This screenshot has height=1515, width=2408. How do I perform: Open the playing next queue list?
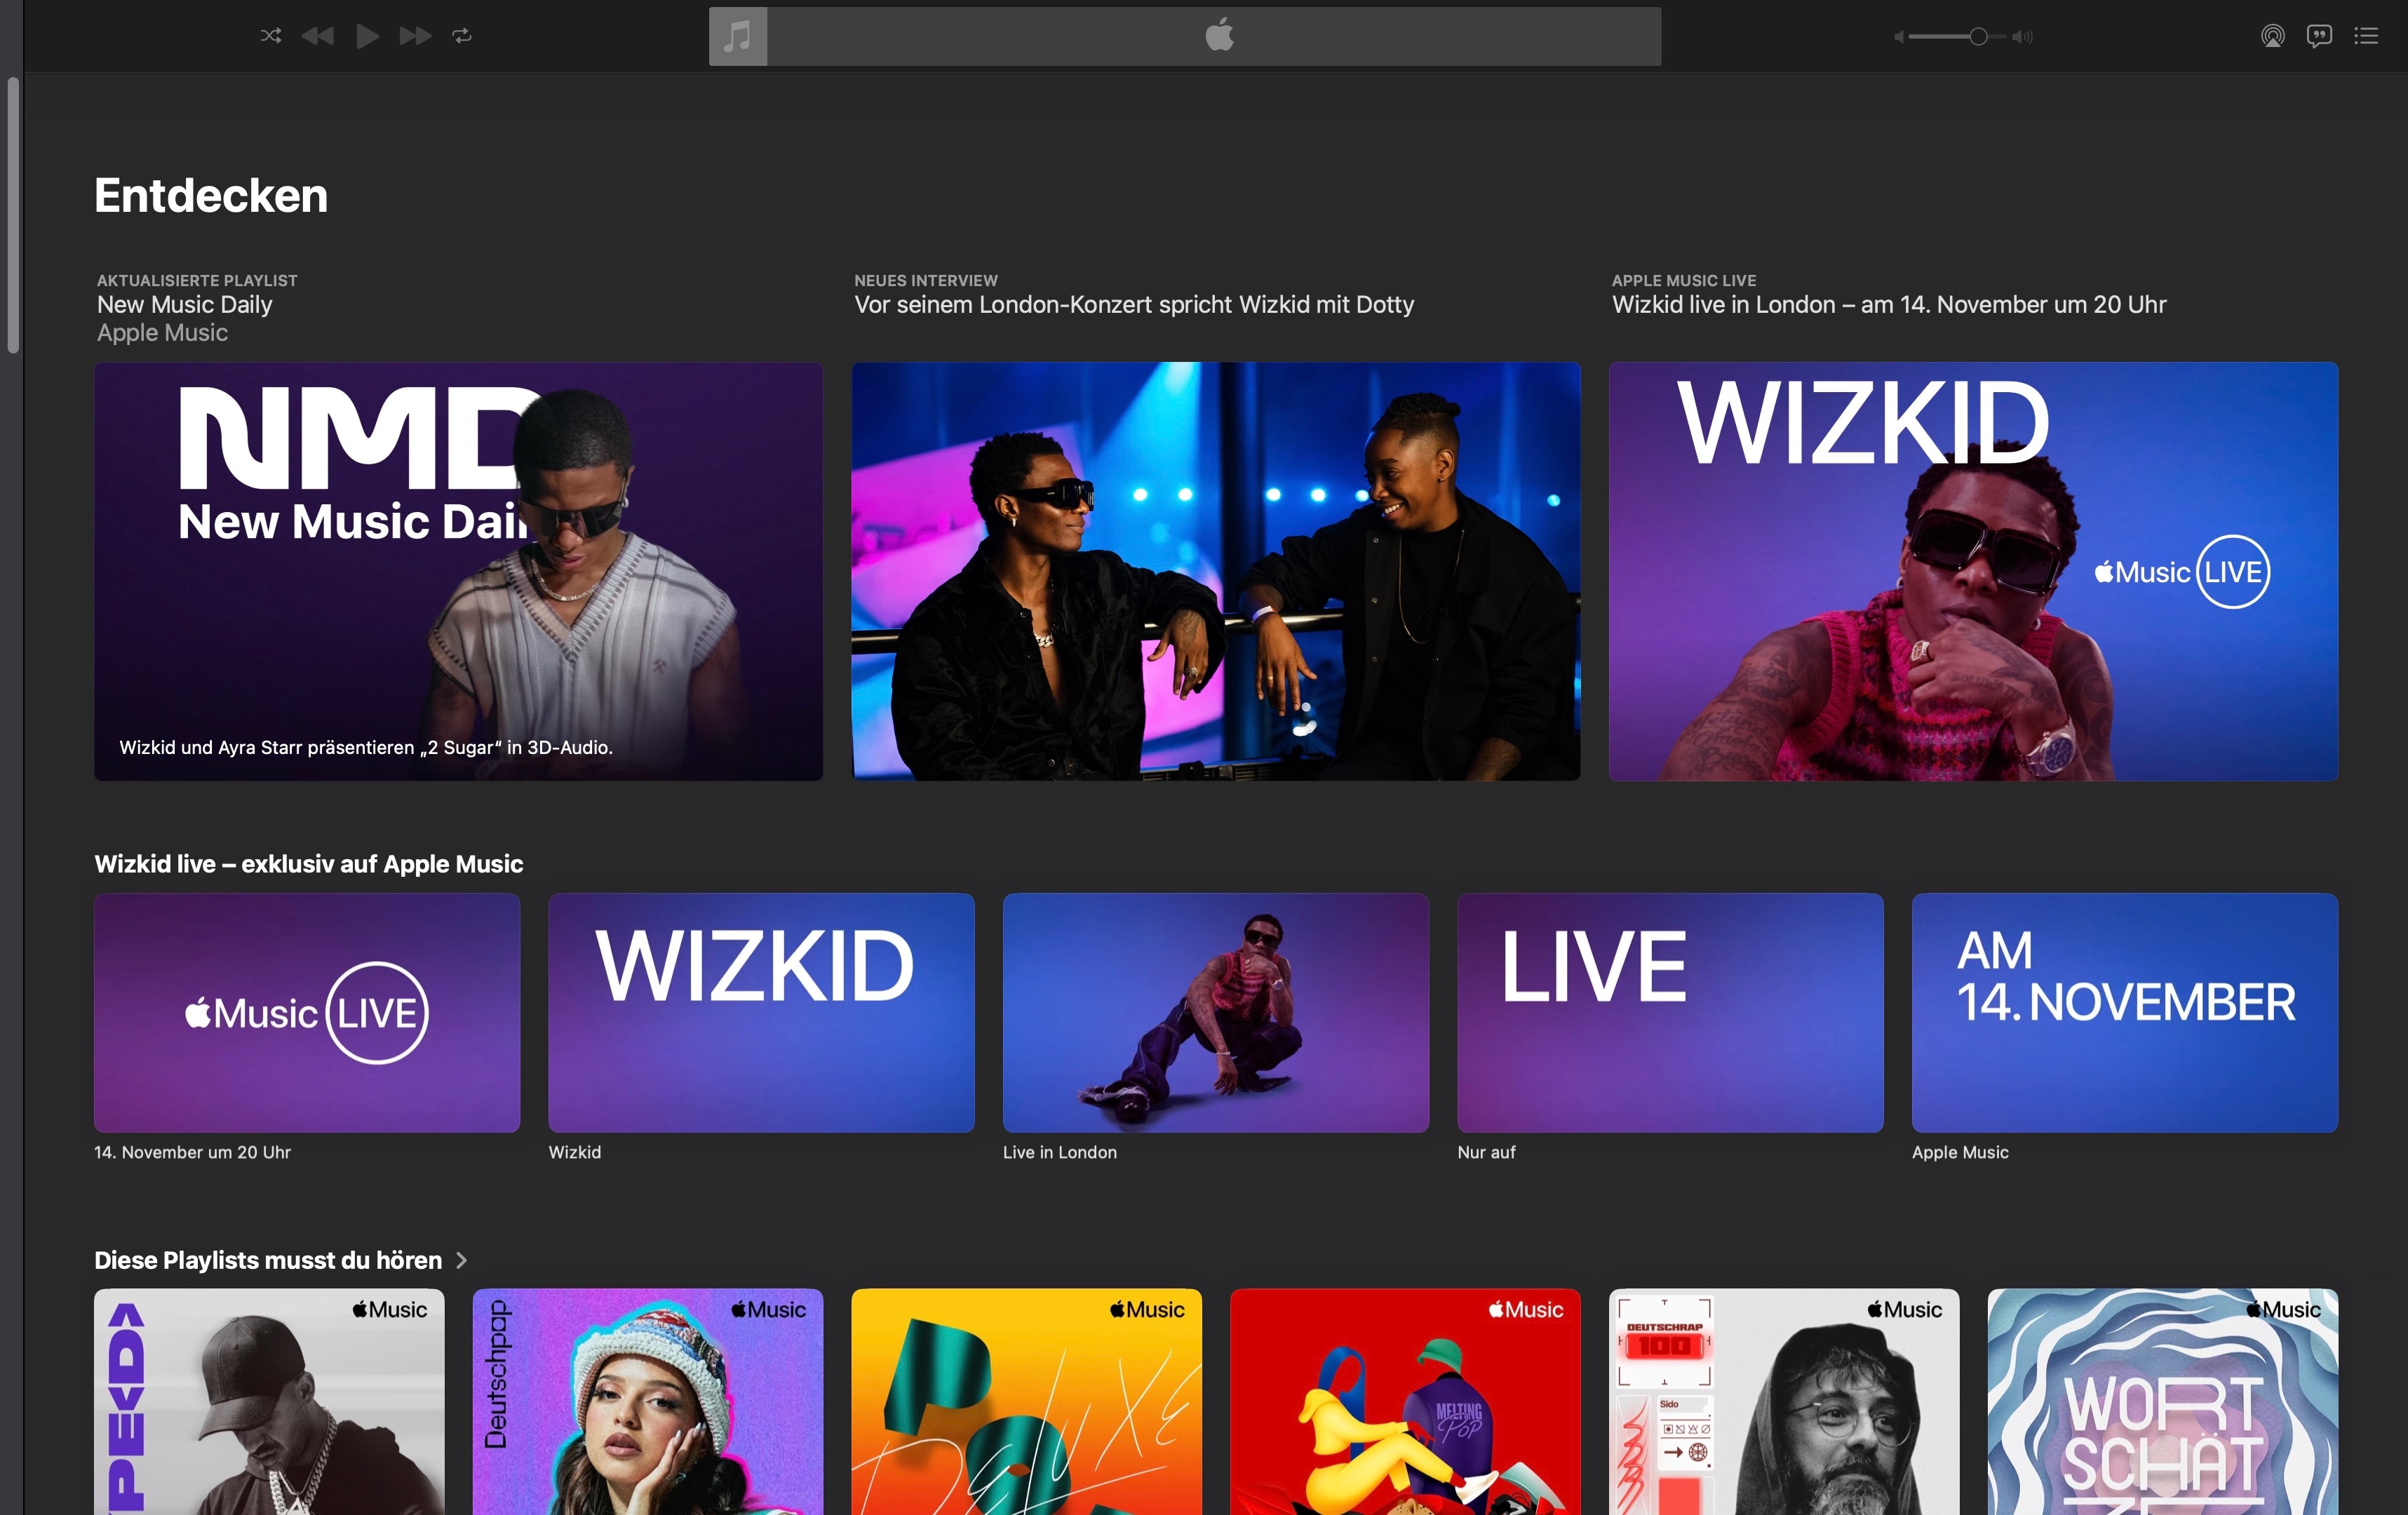click(x=2366, y=37)
